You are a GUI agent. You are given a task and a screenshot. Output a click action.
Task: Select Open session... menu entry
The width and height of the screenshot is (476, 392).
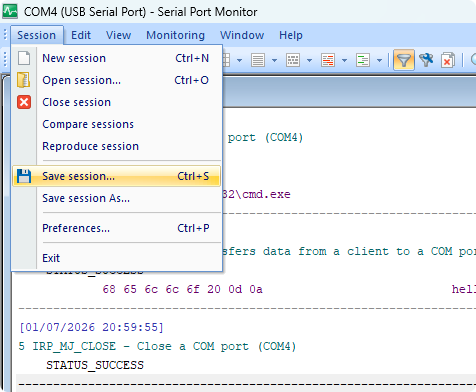click(x=116, y=80)
